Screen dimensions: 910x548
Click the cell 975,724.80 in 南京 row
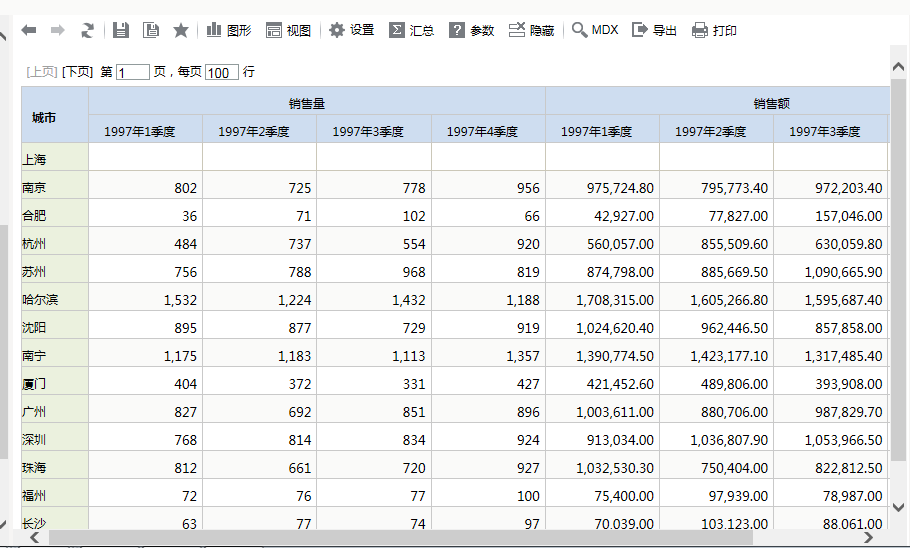coord(602,185)
